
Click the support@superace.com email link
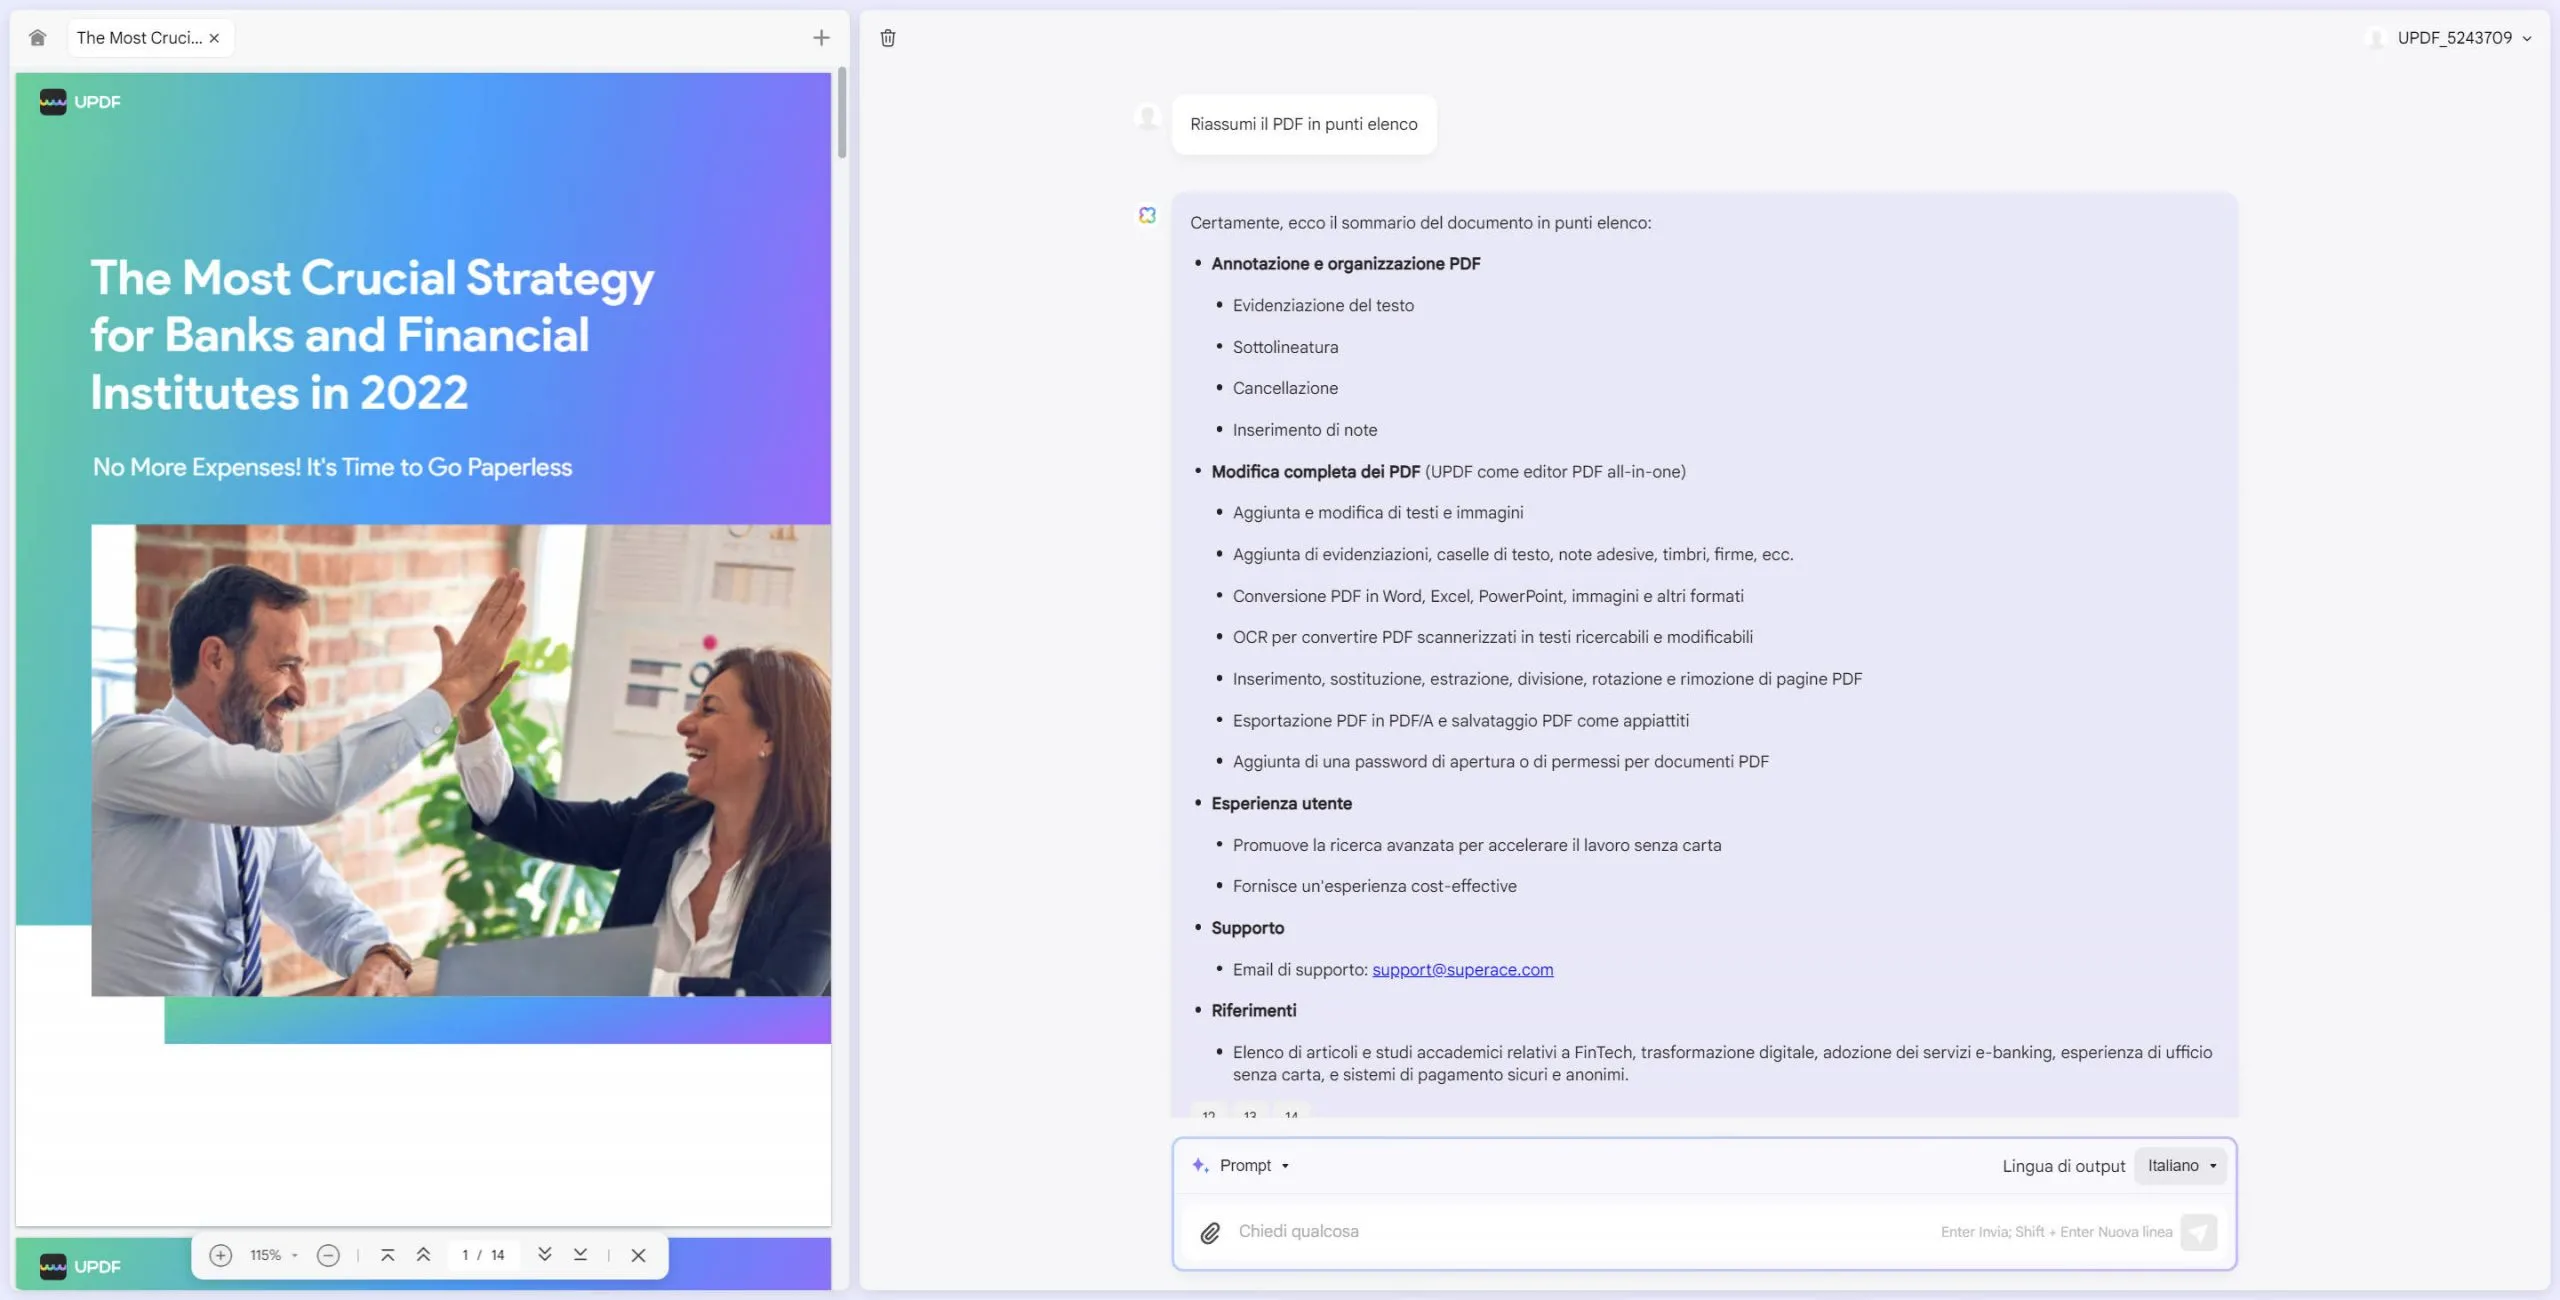click(x=1461, y=970)
